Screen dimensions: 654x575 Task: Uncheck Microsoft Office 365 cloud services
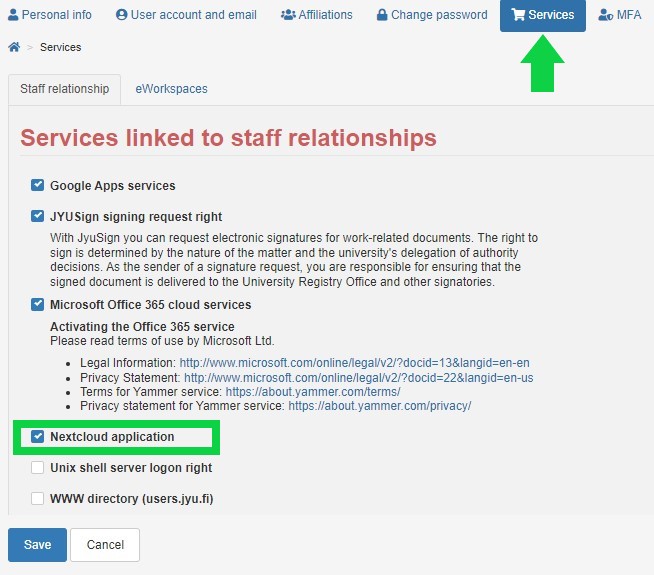[38, 304]
